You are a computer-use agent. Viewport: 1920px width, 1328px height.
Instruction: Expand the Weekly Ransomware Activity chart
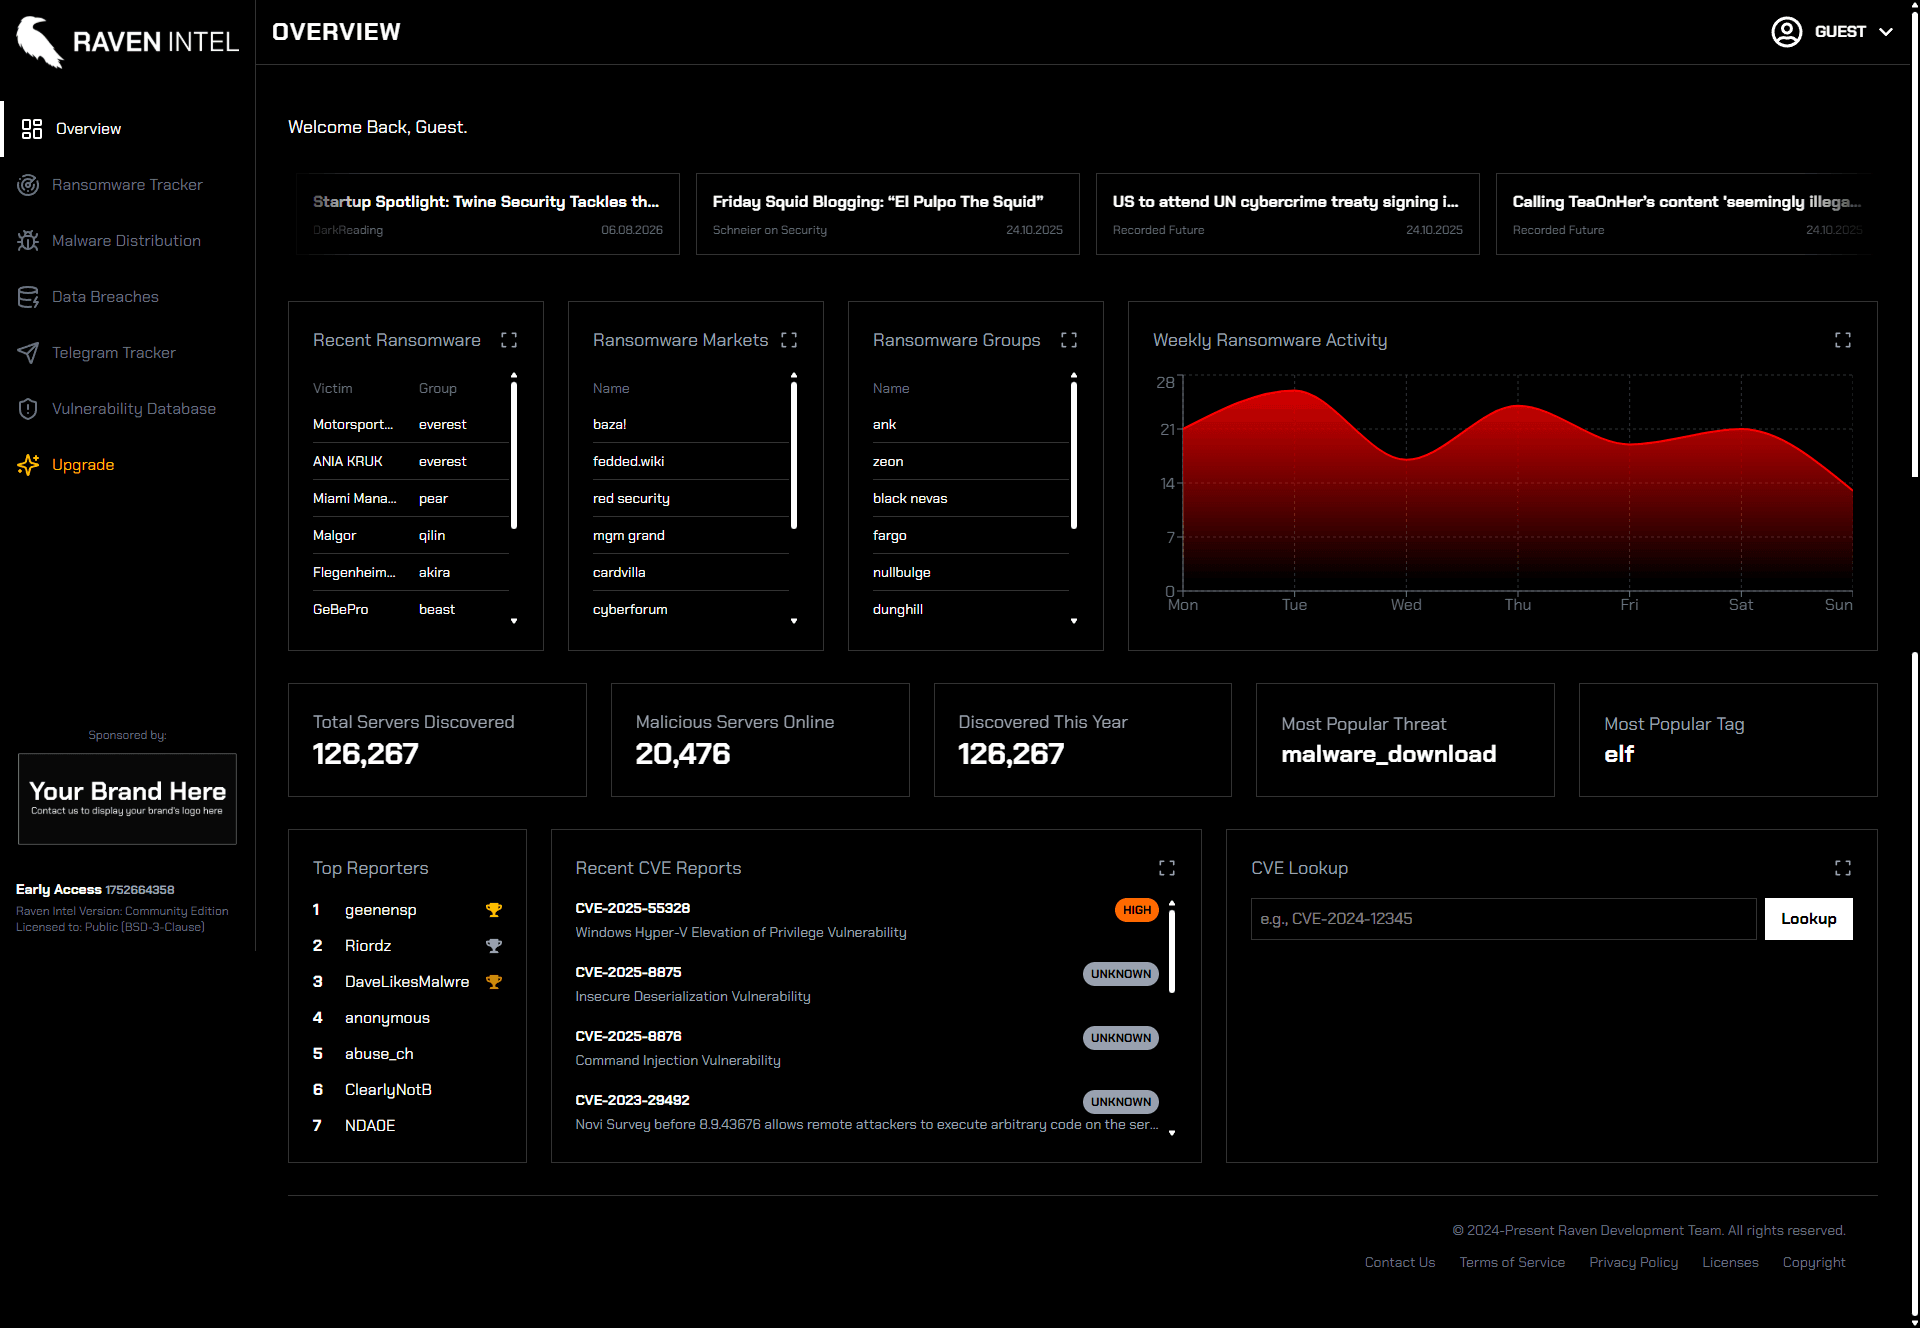[x=1842, y=340]
